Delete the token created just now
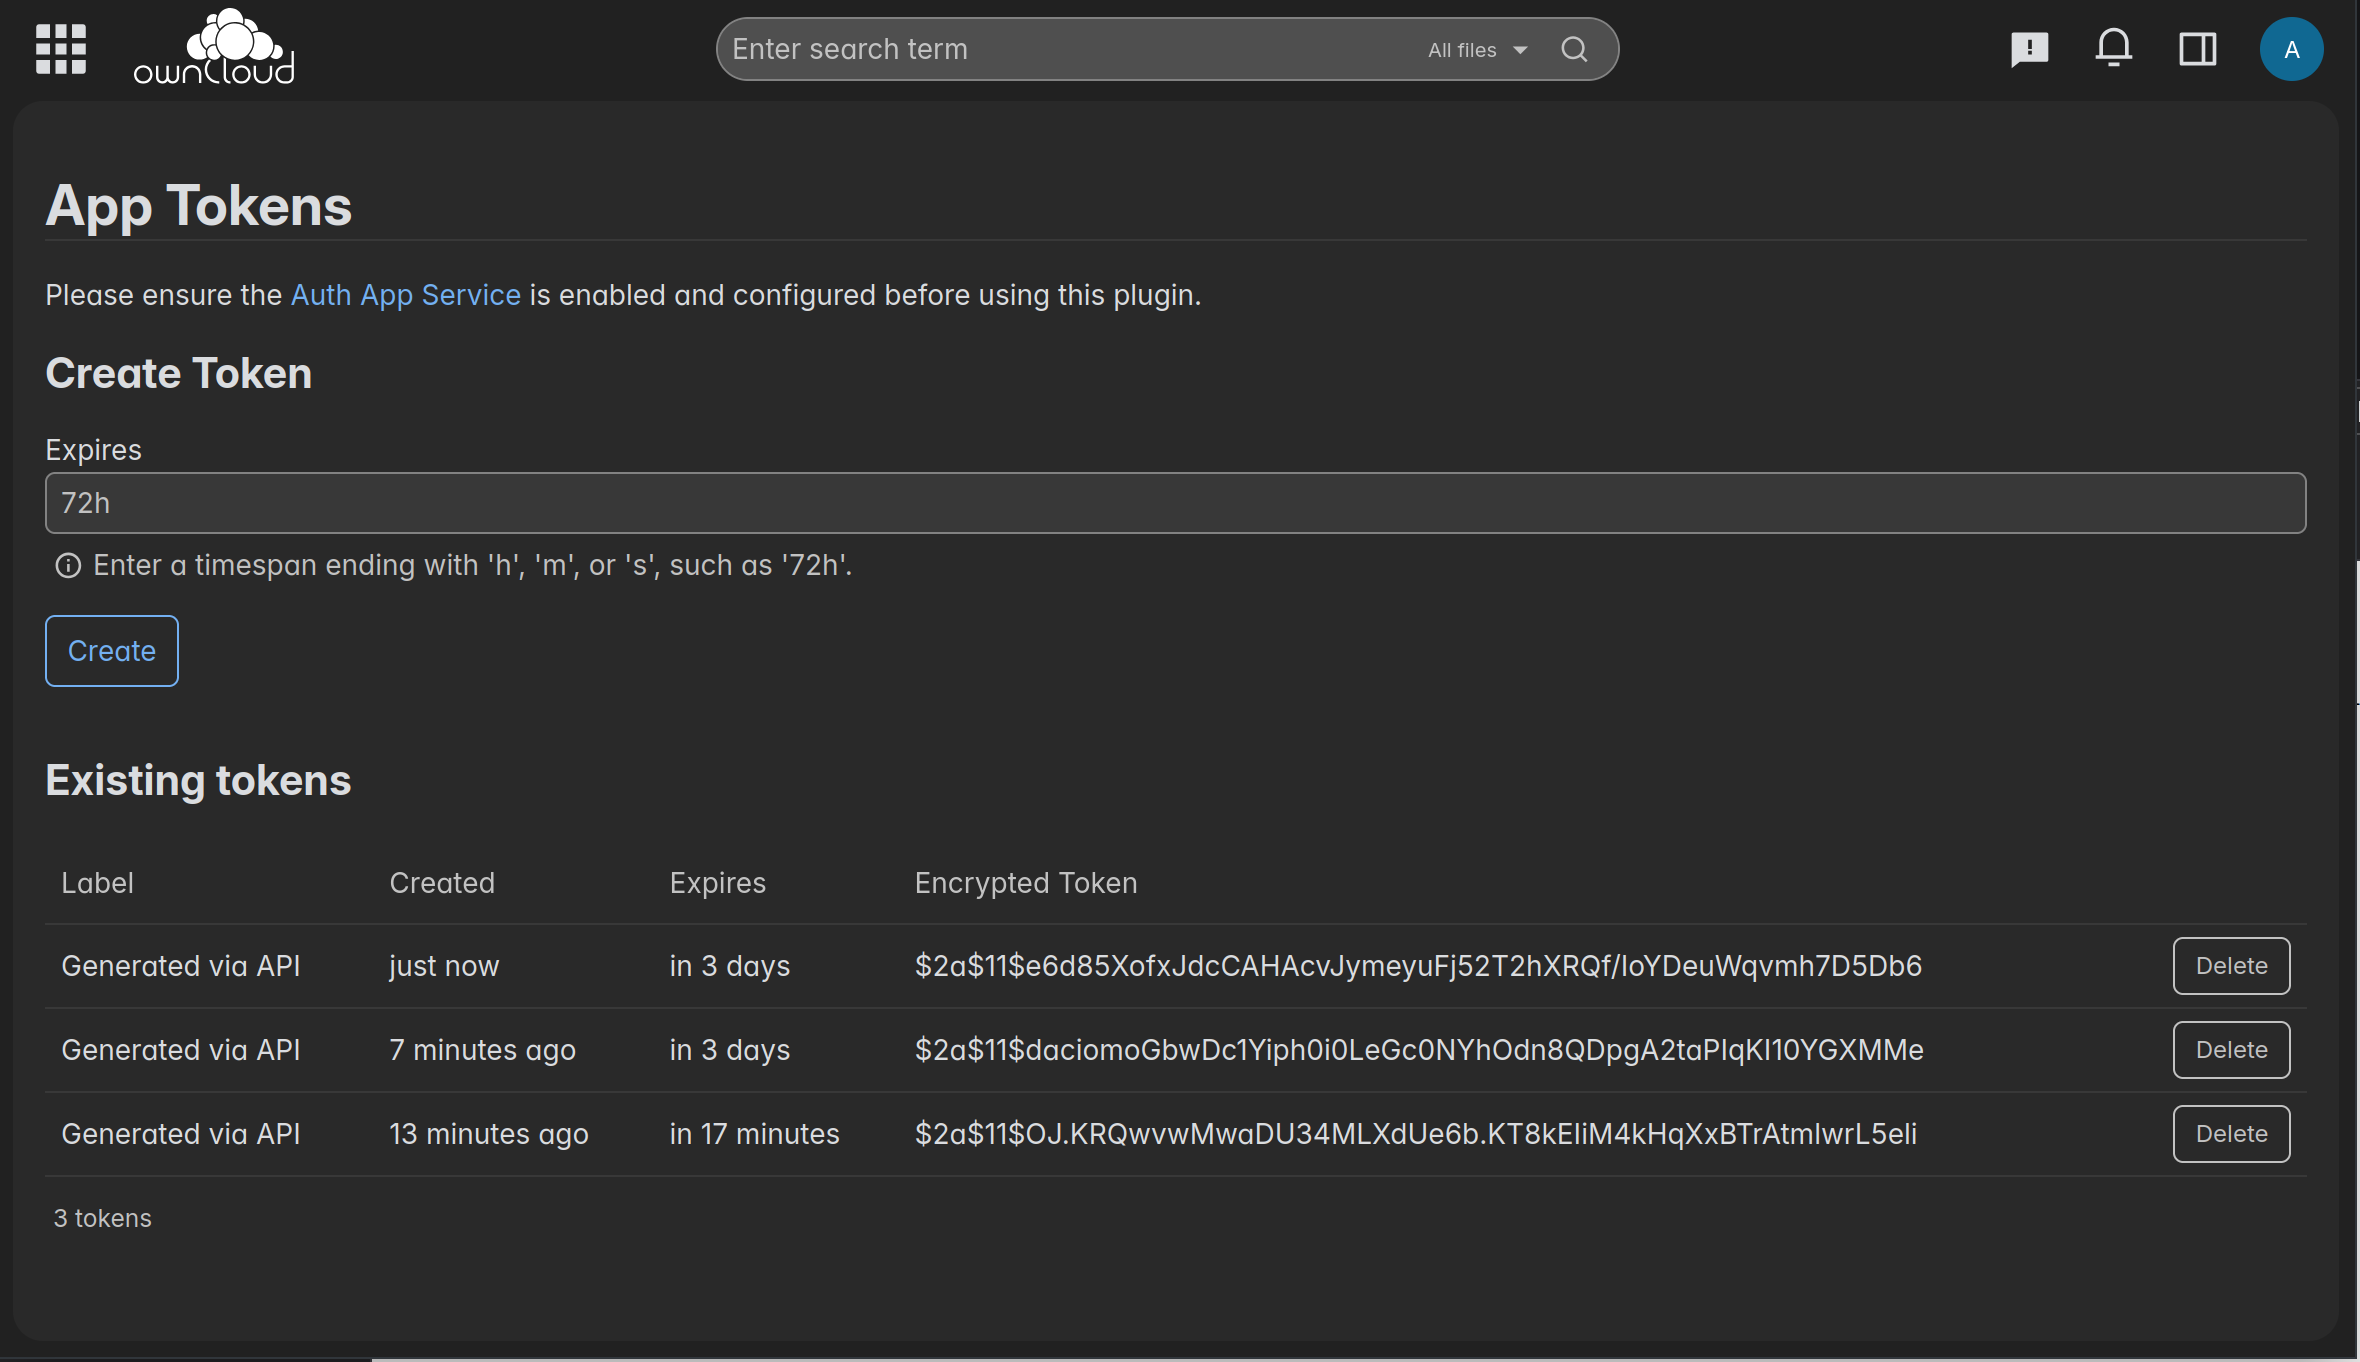The image size is (2360, 1362). [x=2230, y=966]
